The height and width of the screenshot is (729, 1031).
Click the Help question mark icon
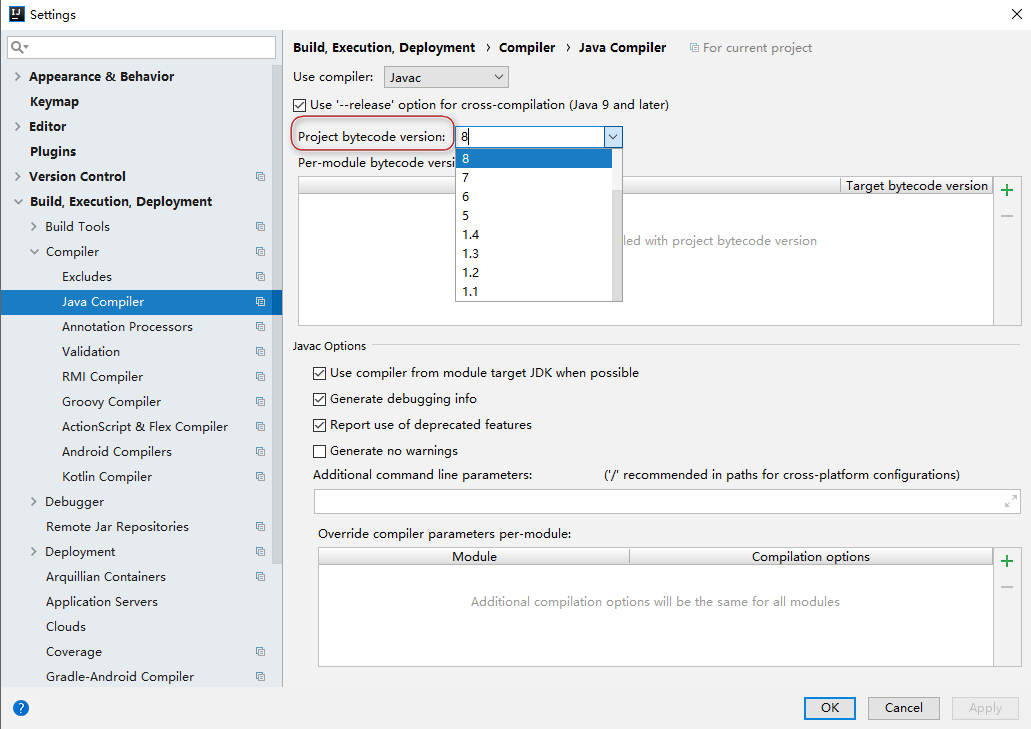(21, 708)
